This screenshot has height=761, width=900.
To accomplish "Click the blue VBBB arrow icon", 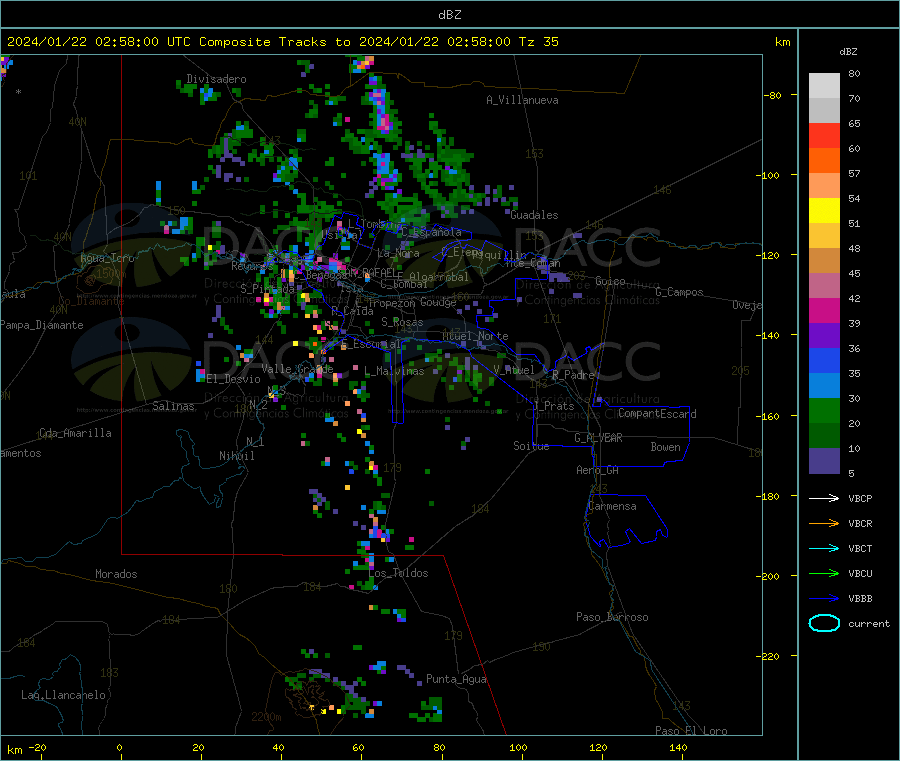I will click(x=824, y=599).
